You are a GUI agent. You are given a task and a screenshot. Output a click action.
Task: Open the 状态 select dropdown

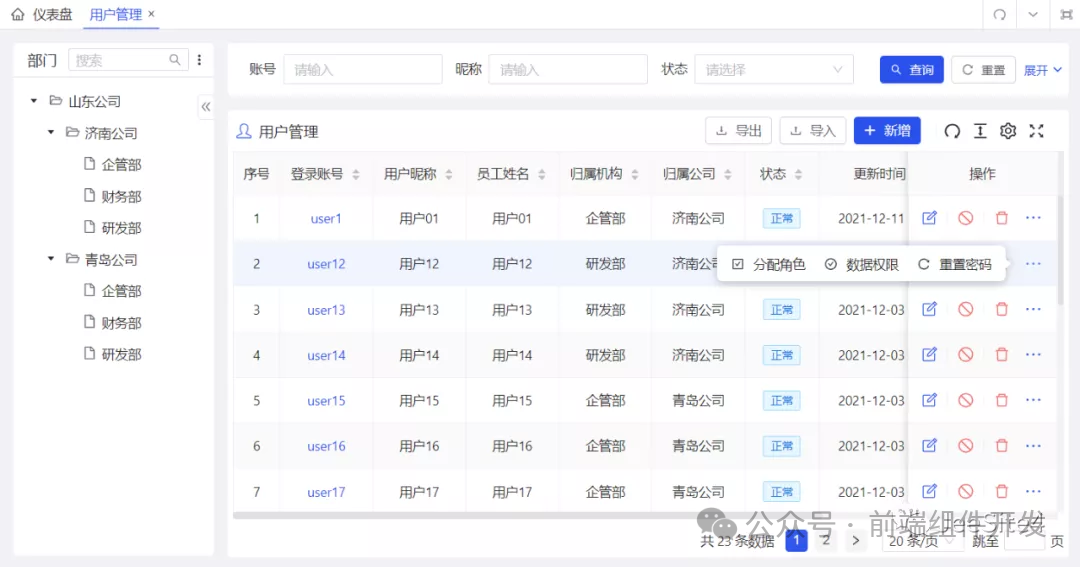tap(773, 70)
